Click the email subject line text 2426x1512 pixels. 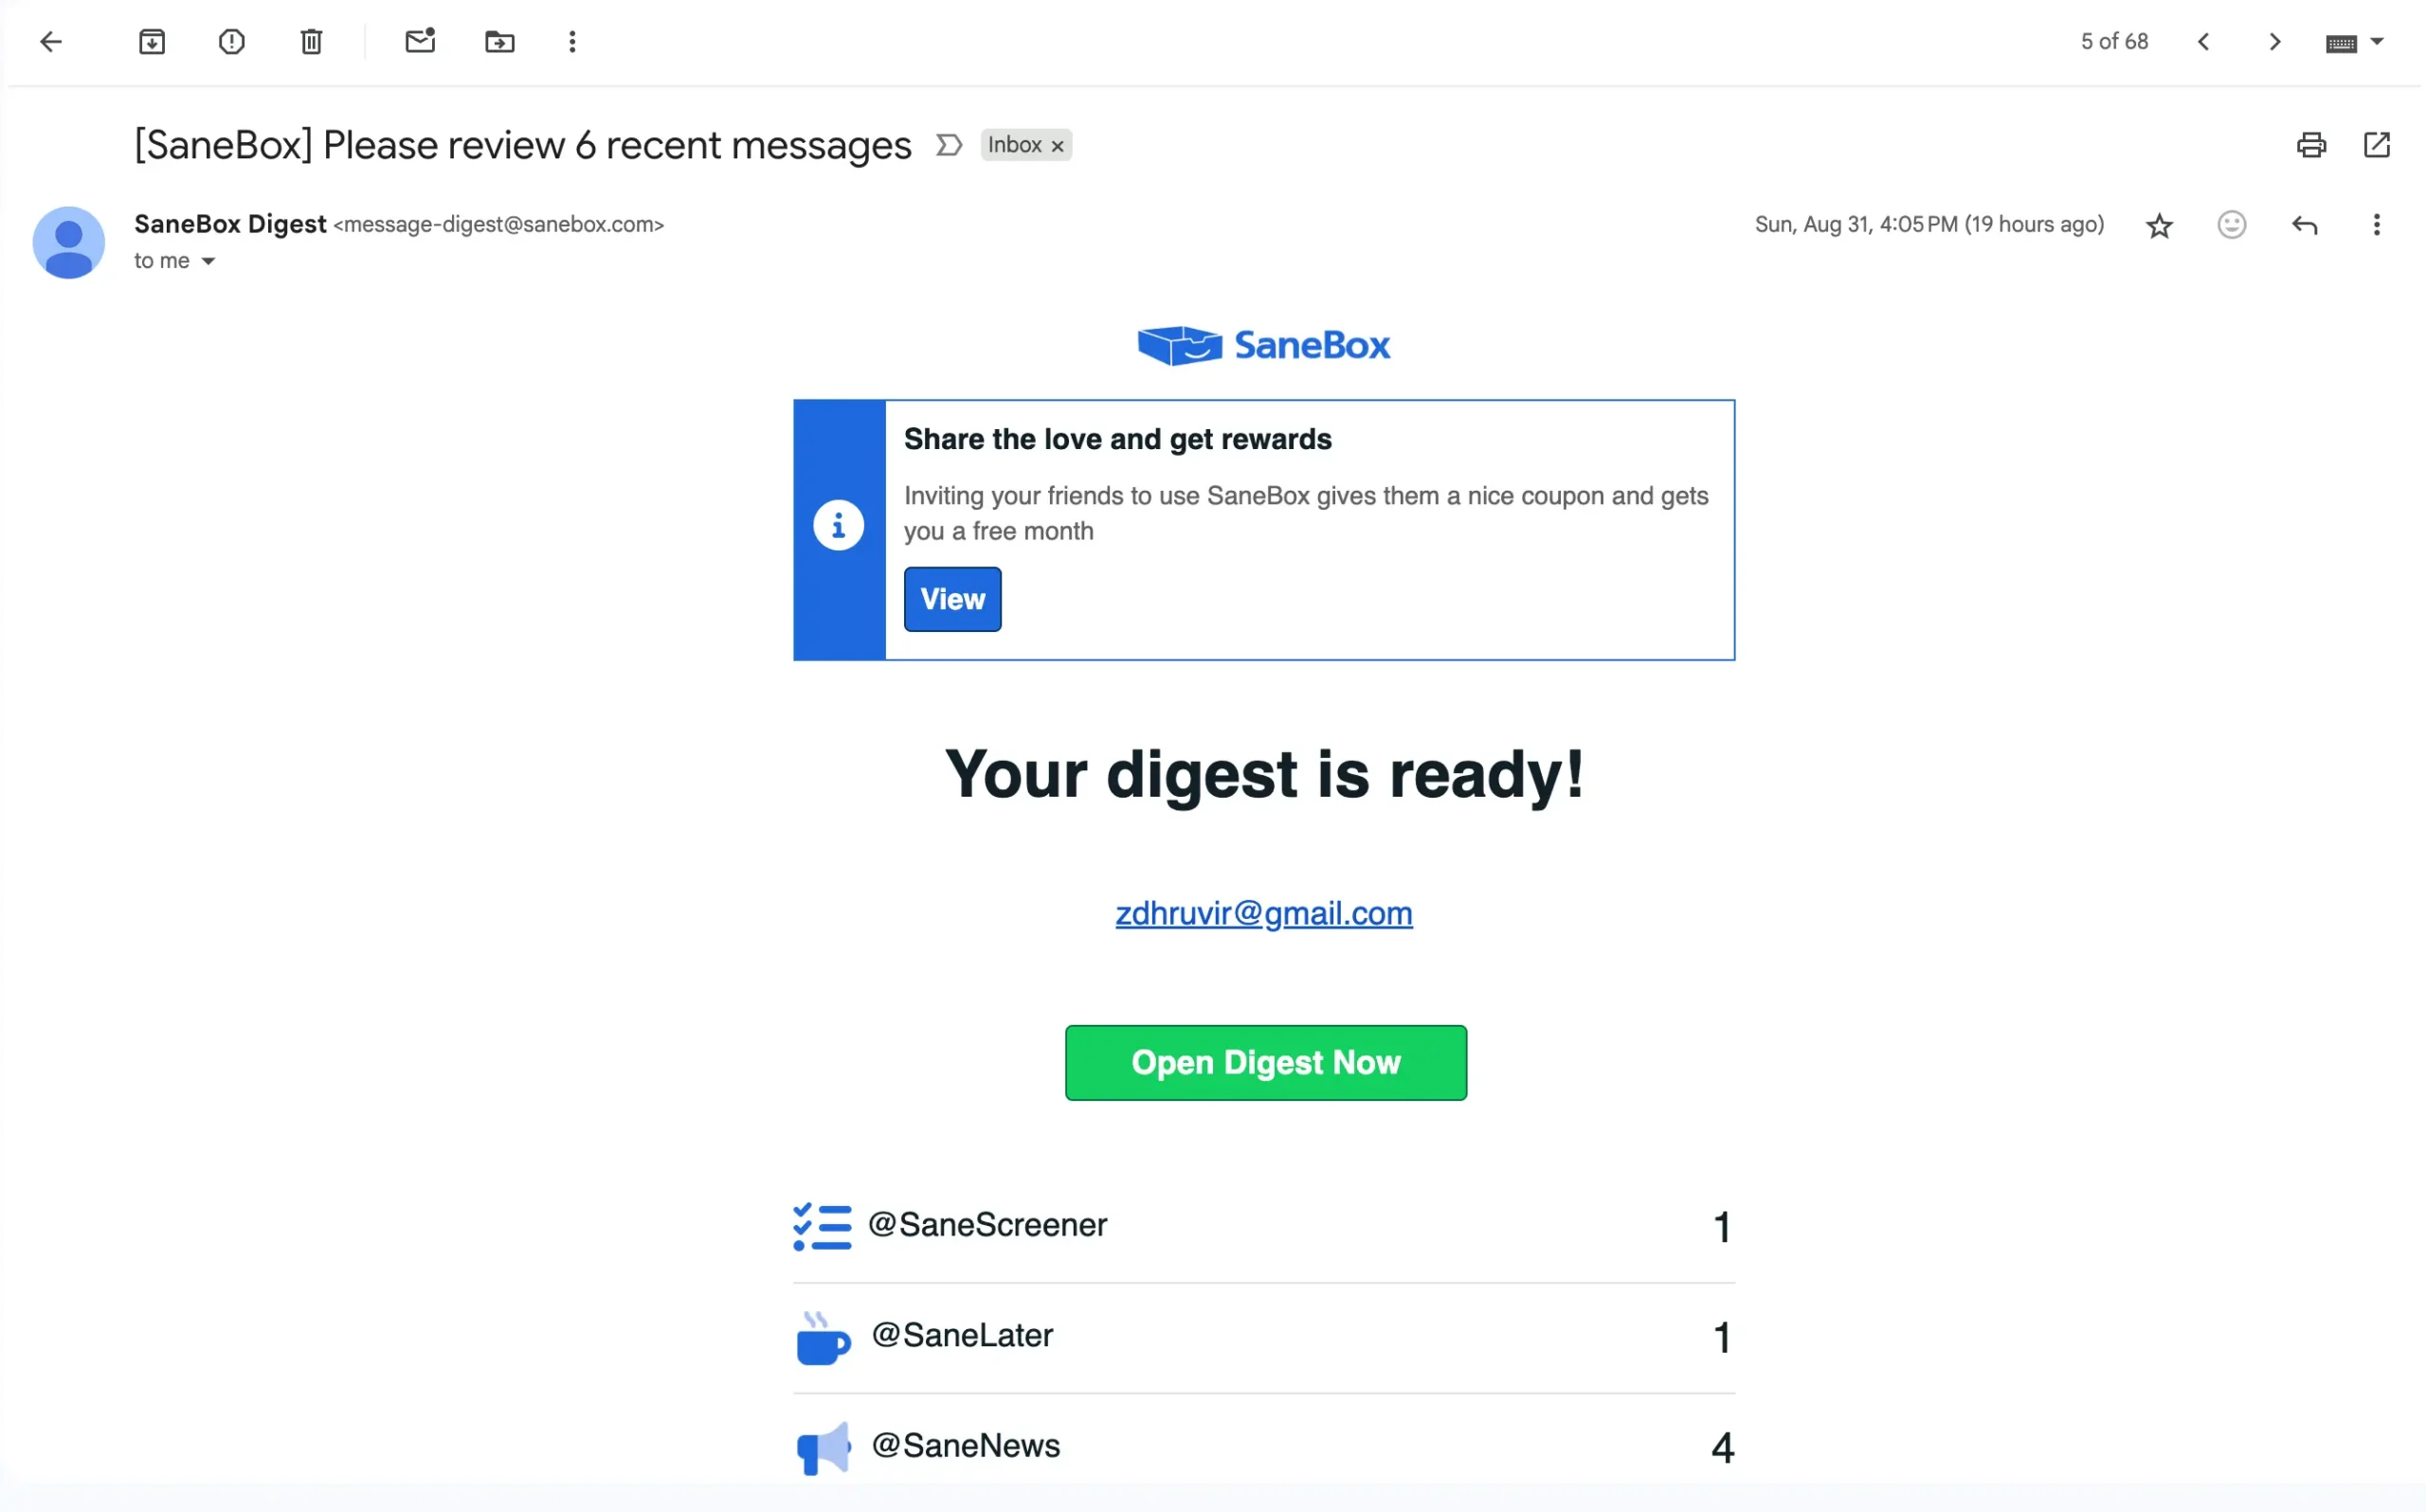coord(523,146)
